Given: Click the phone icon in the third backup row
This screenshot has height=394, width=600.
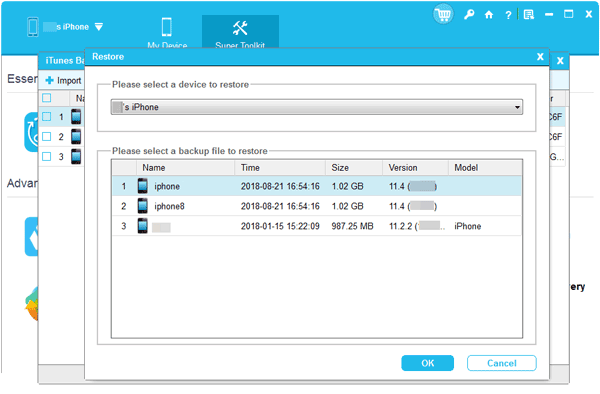Looking at the screenshot, I should [143, 226].
